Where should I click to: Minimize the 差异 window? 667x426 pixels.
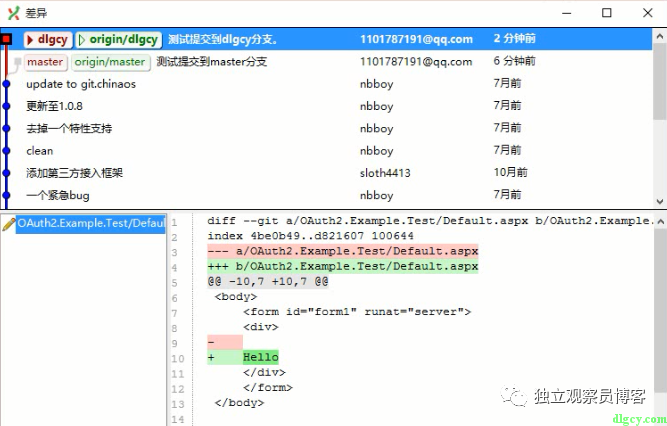pos(567,13)
